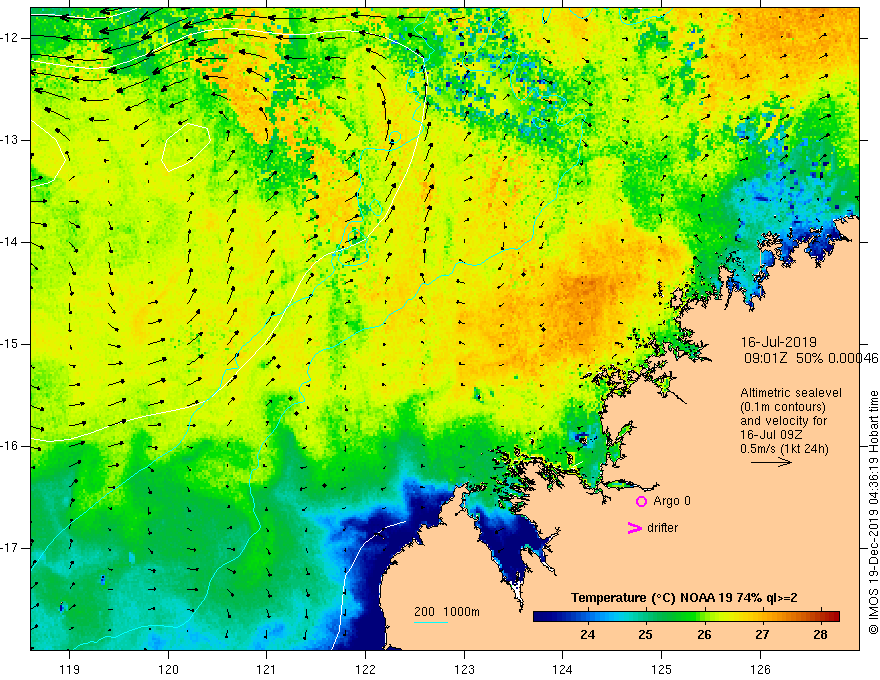The height and width of the screenshot is (680, 880).
Task: Click the text '09:01Z 50% 0.00046'
Action: pyautogui.click(x=811, y=358)
